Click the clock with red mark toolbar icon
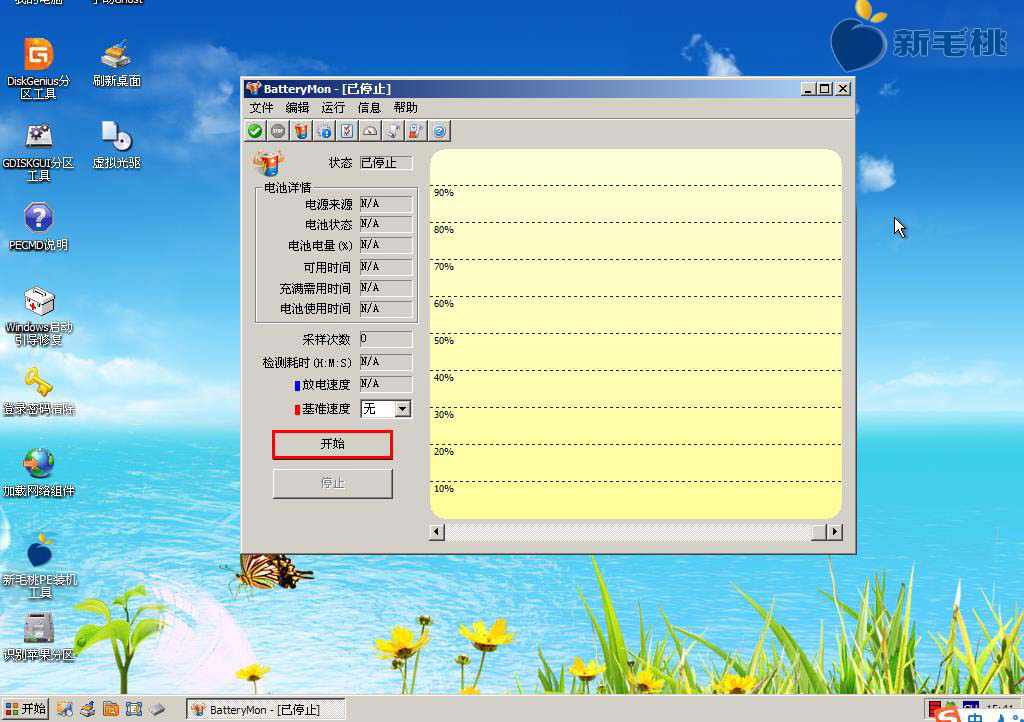 click(x=416, y=131)
